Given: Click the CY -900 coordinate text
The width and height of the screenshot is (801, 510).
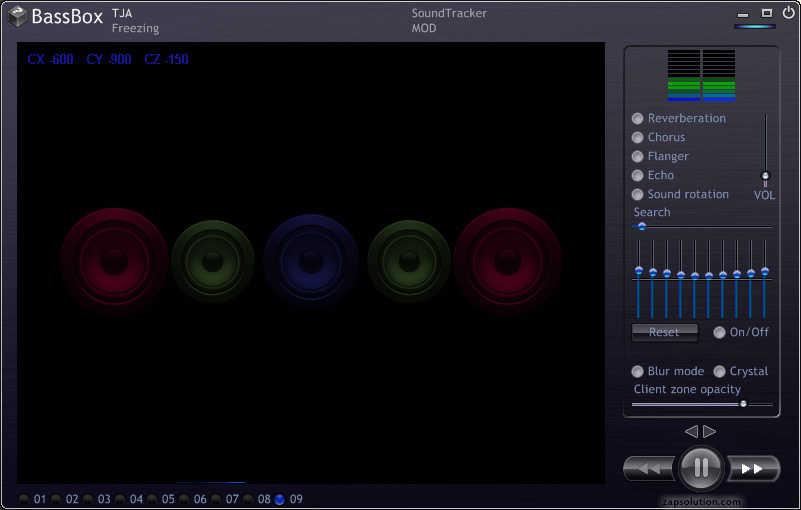Looking at the screenshot, I should coord(109,59).
